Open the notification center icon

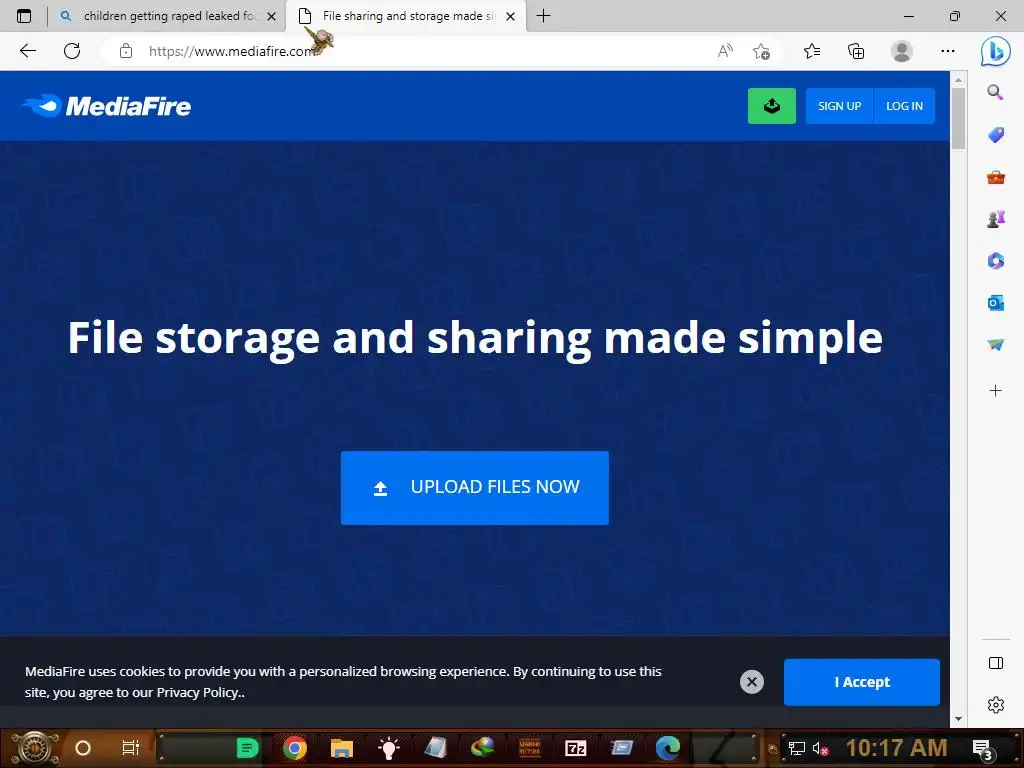[983, 749]
